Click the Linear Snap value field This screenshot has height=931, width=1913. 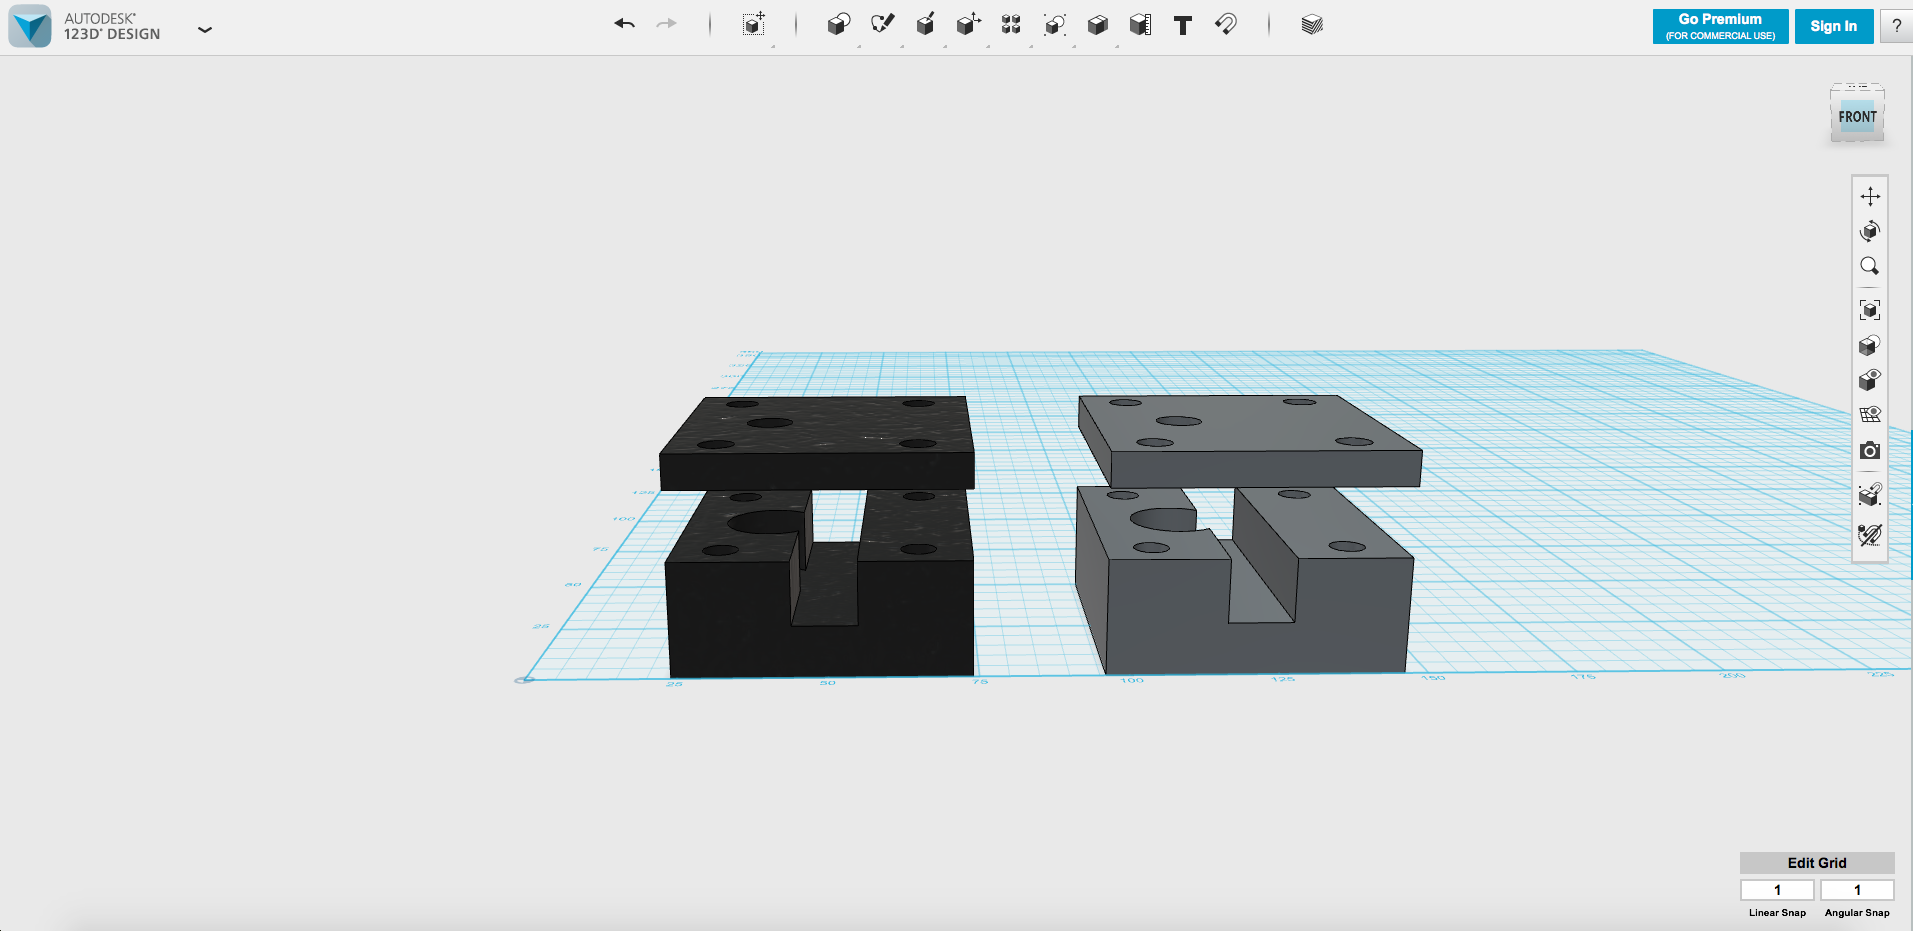(1777, 890)
